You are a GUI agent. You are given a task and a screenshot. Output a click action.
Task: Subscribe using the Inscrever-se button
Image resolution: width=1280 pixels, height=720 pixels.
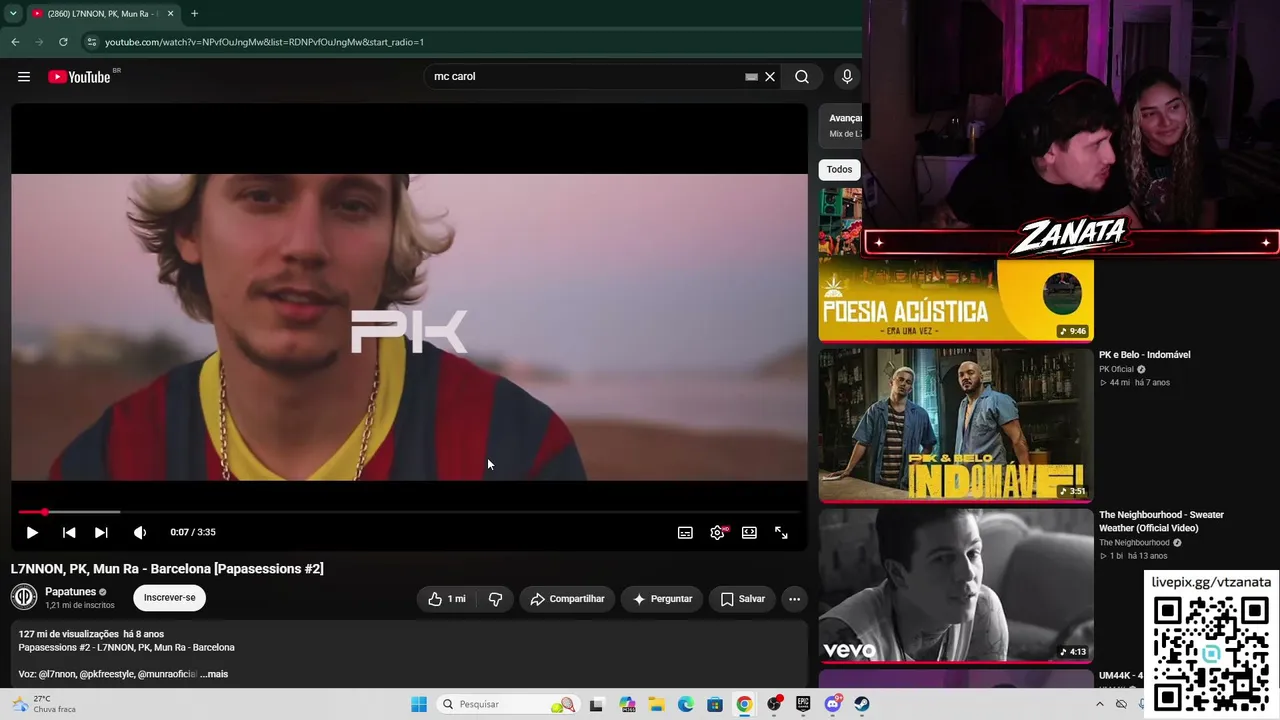(x=170, y=598)
